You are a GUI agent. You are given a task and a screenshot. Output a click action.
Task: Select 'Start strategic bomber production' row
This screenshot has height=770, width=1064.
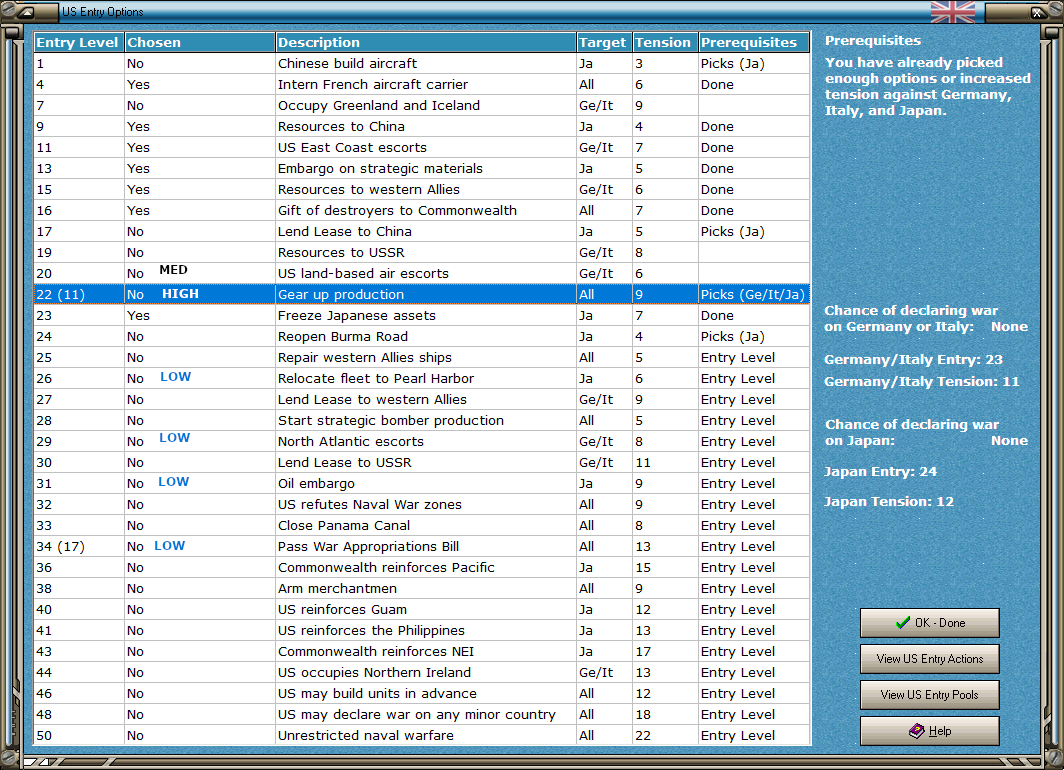(422, 421)
